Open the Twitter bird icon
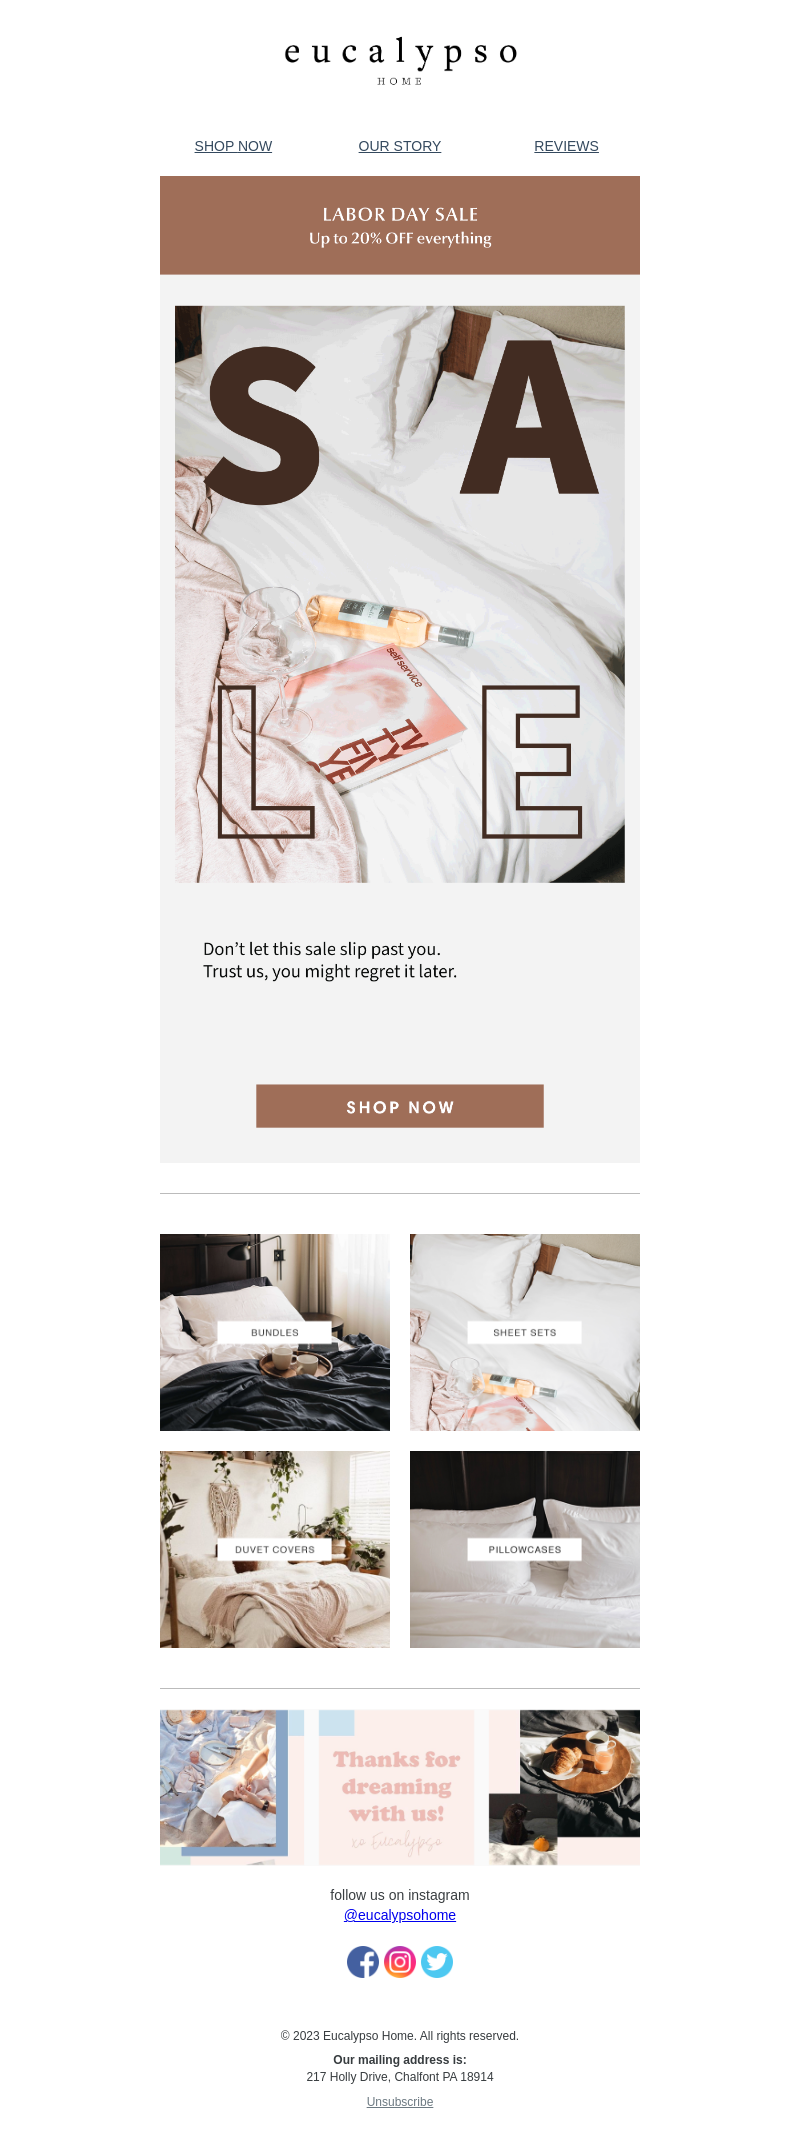The image size is (800, 2145). pyautogui.click(x=437, y=1961)
